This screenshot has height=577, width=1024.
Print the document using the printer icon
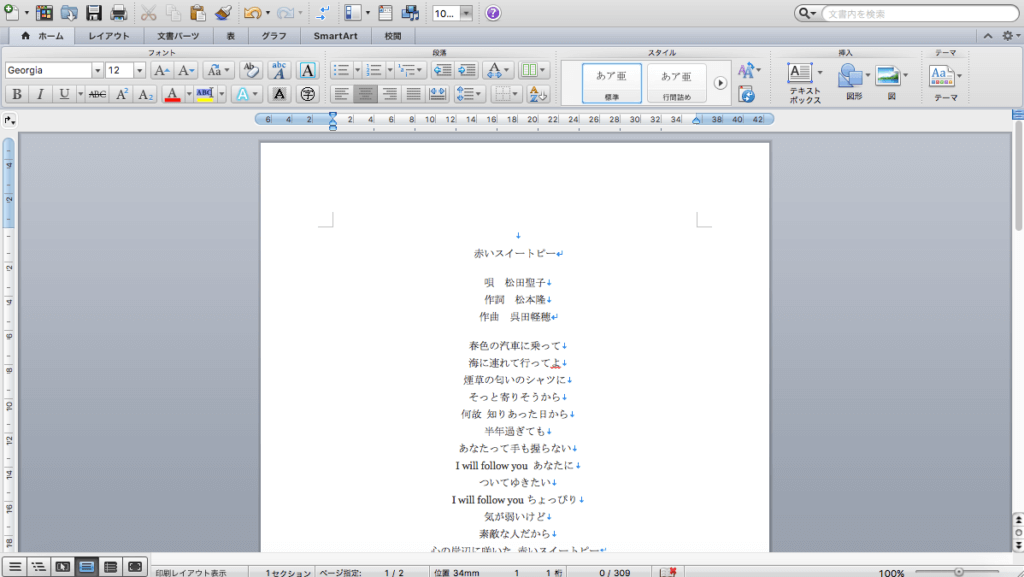click(118, 12)
